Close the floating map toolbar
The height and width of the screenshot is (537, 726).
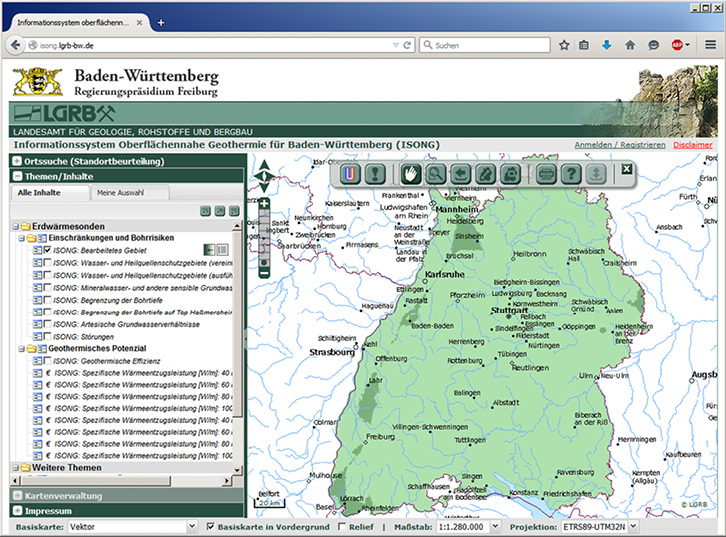click(x=626, y=169)
